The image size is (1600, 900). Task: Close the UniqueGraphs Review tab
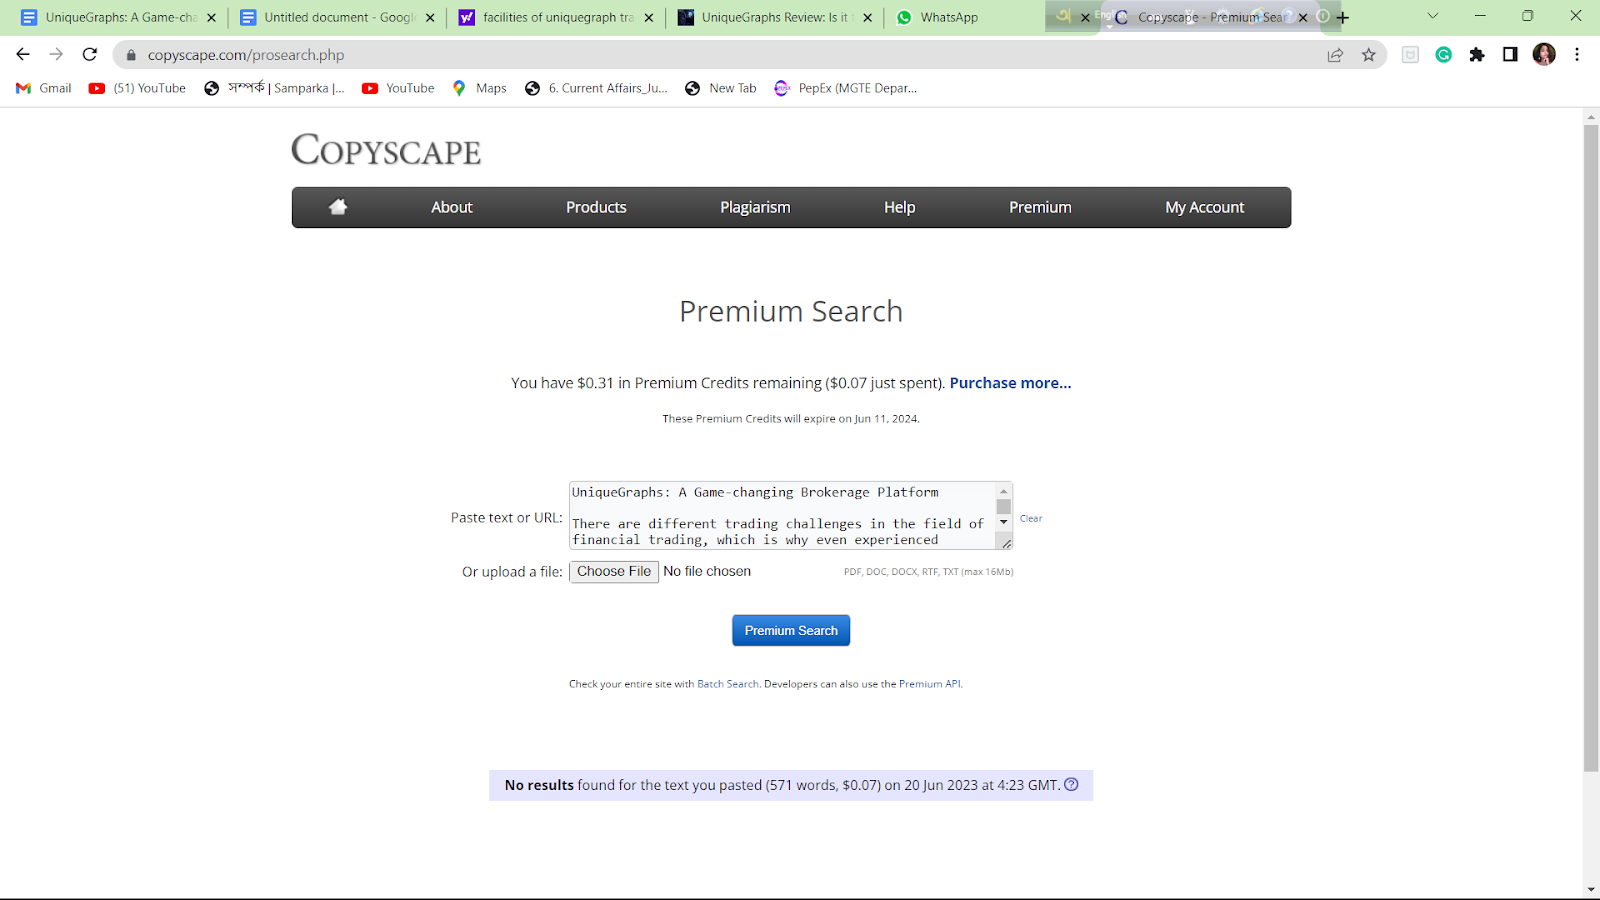(x=868, y=18)
